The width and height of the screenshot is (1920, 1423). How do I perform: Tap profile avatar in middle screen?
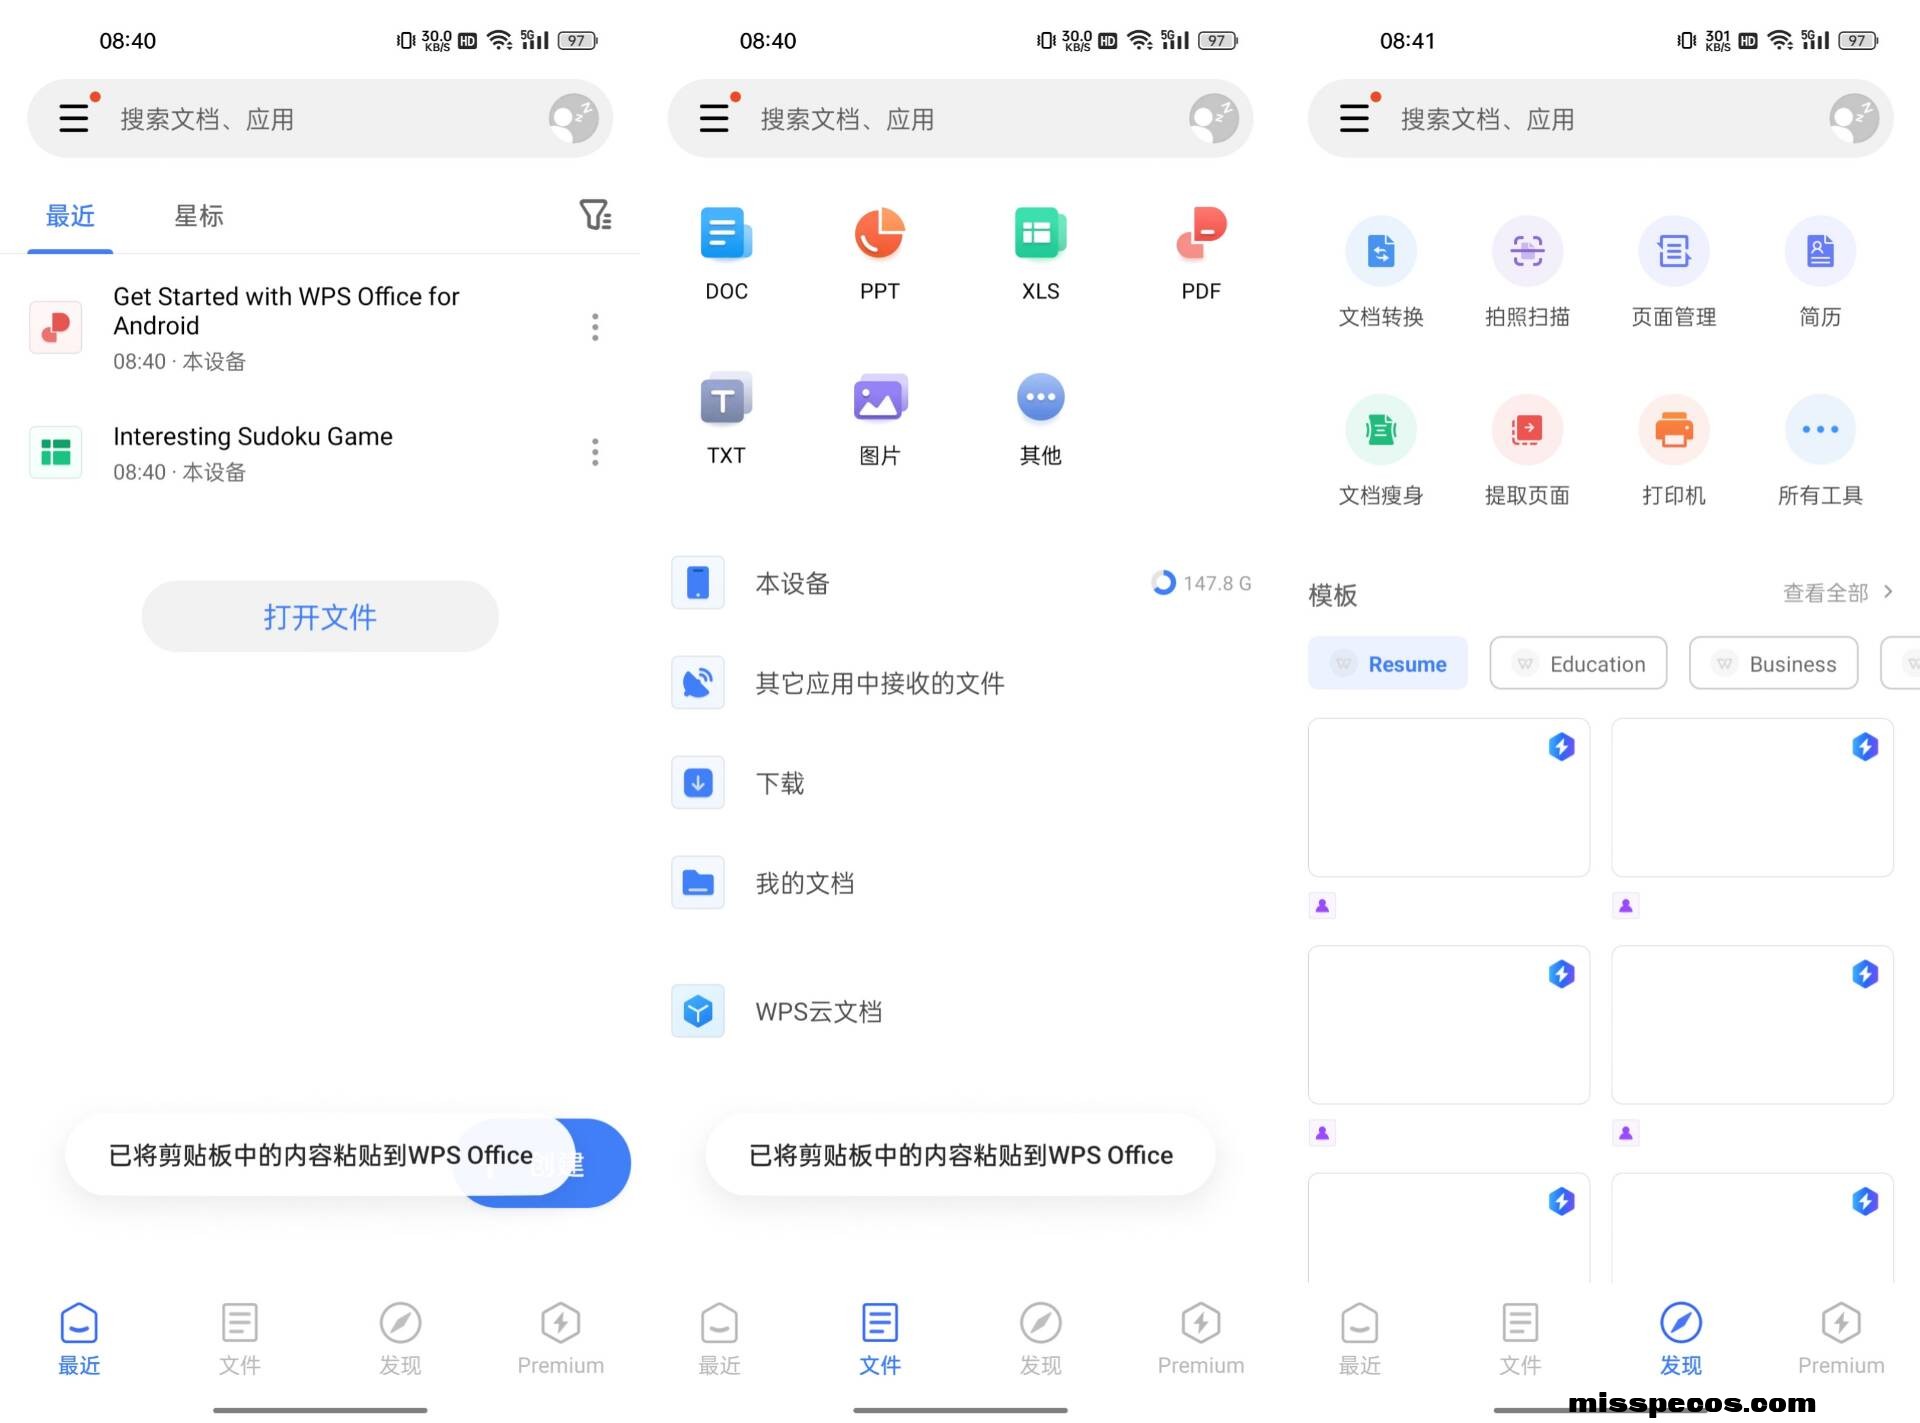click(x=1213, y=118)
